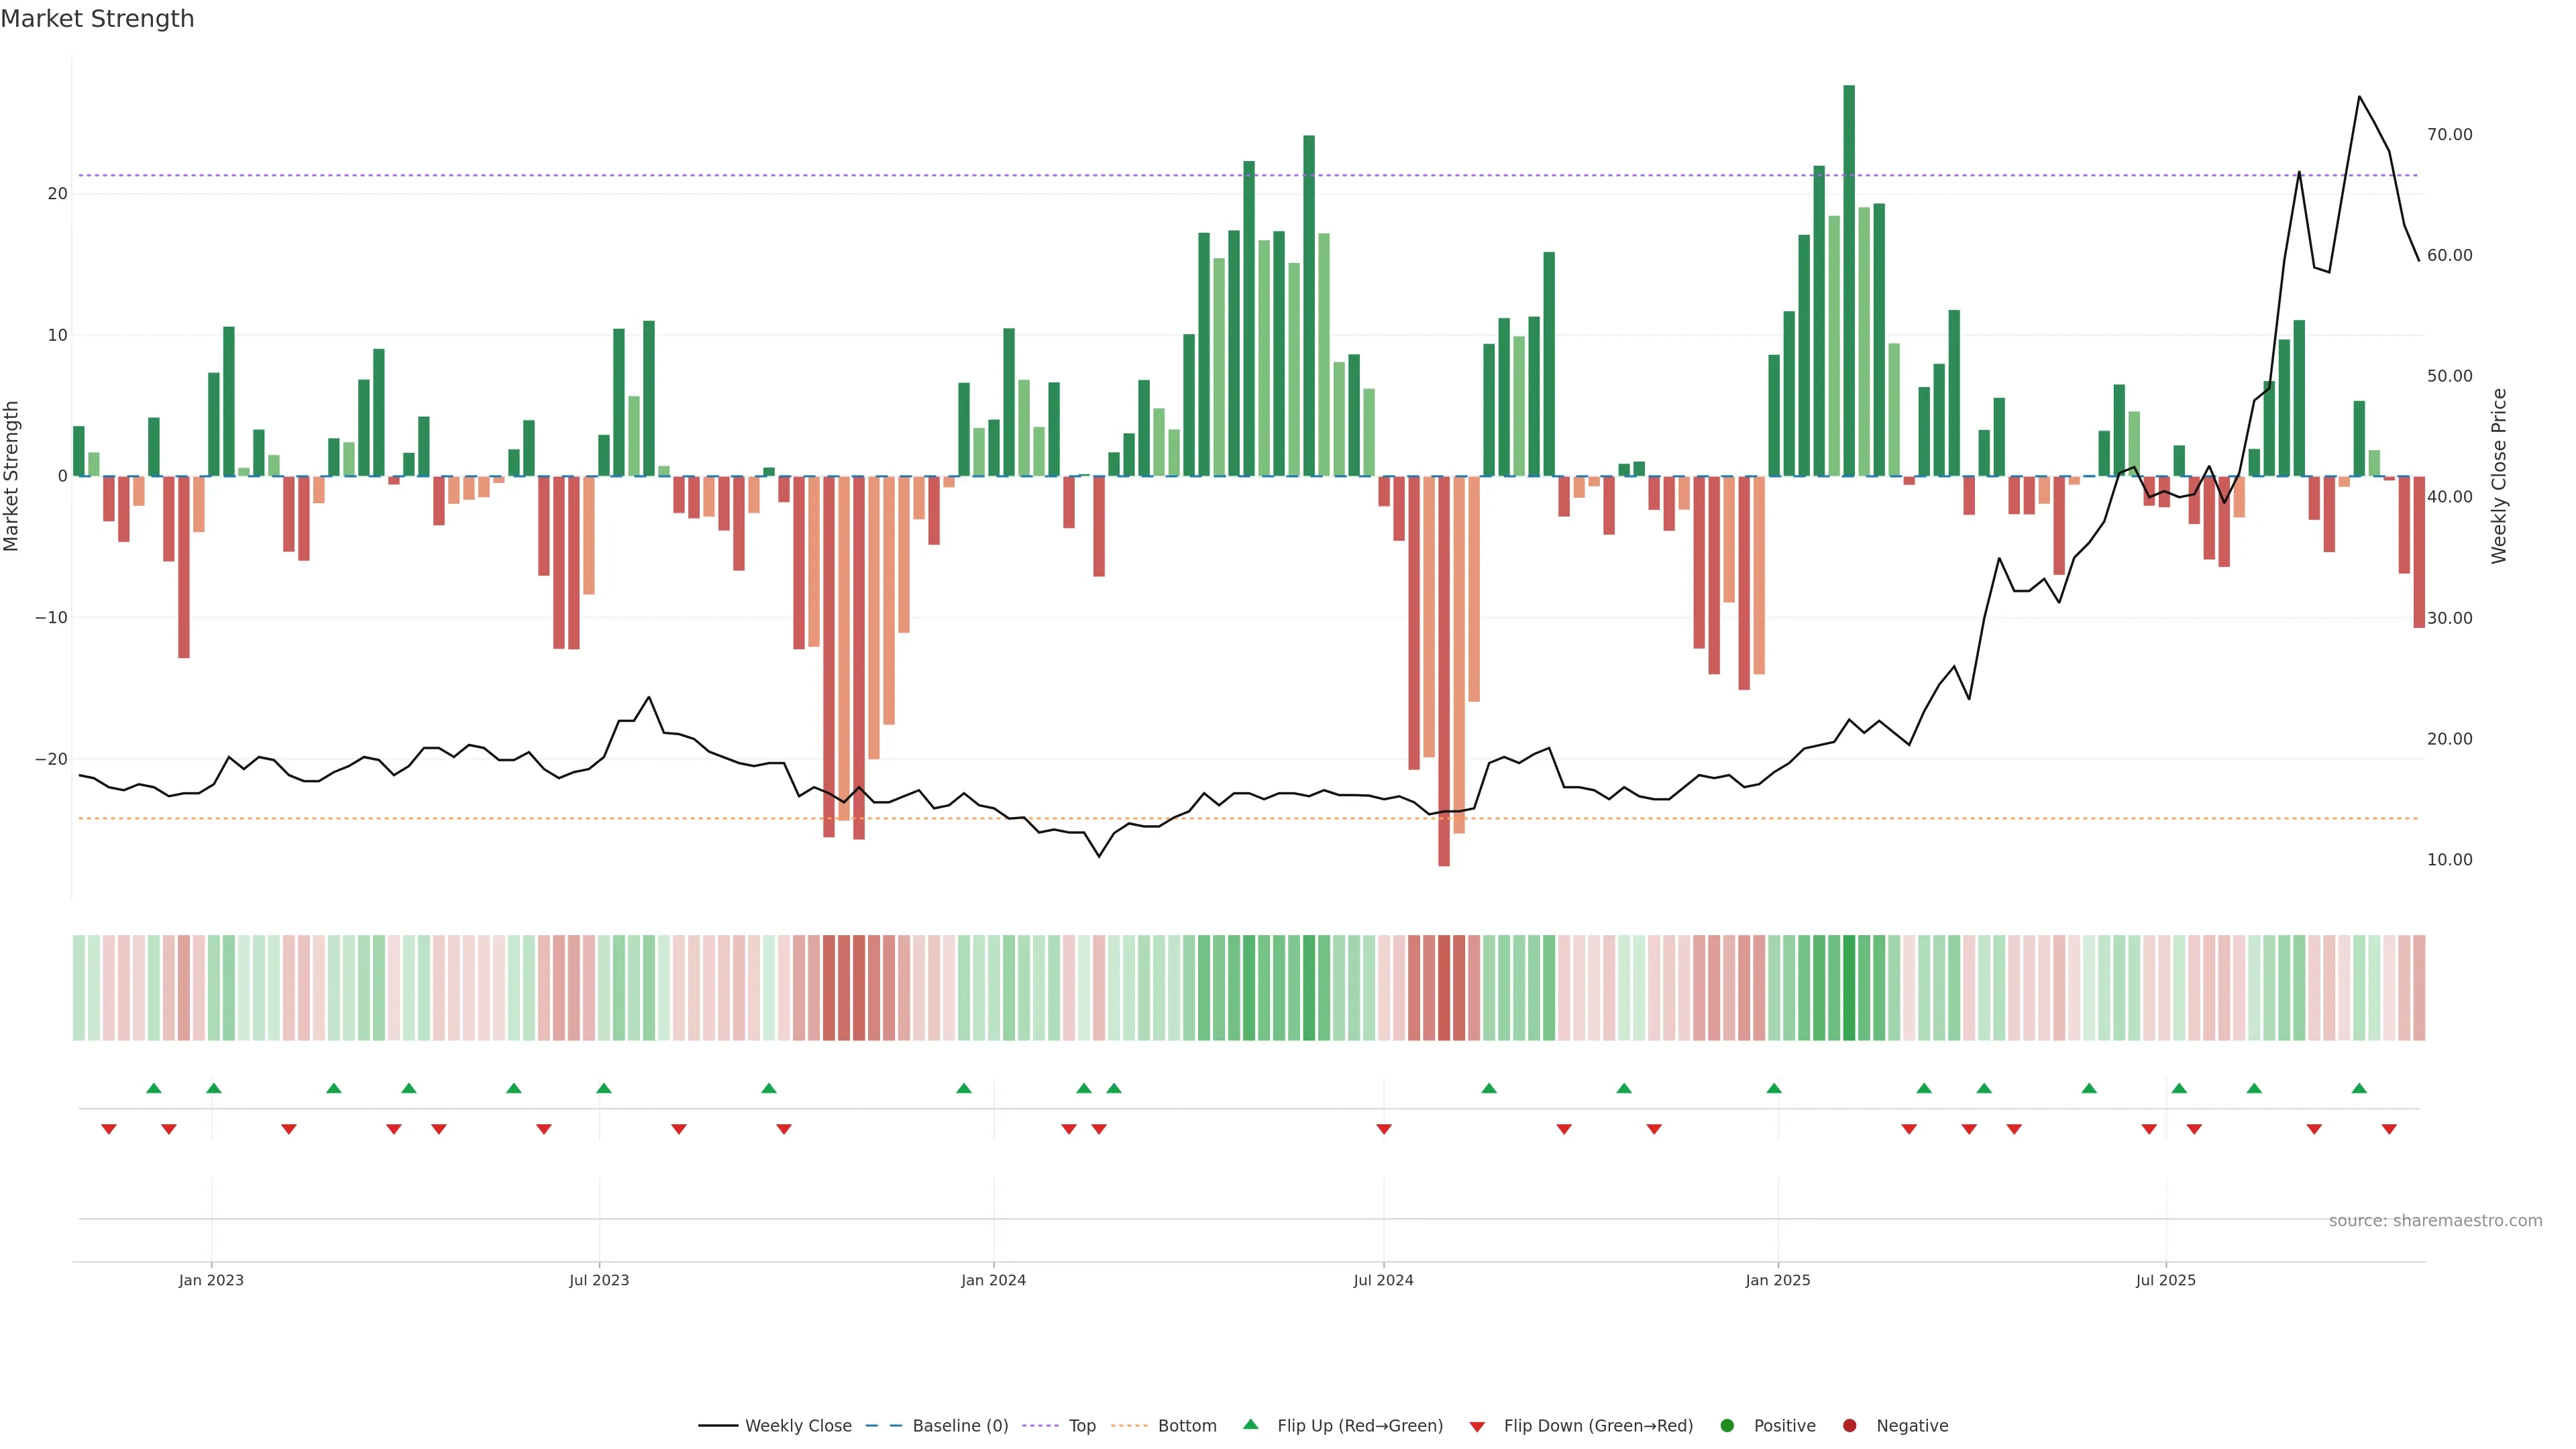The width and height of the screenshot is (2576, 1449).
Task: Toggle the Top legend entry label
Action: pyautogui.click(x=1082, y=1425)
